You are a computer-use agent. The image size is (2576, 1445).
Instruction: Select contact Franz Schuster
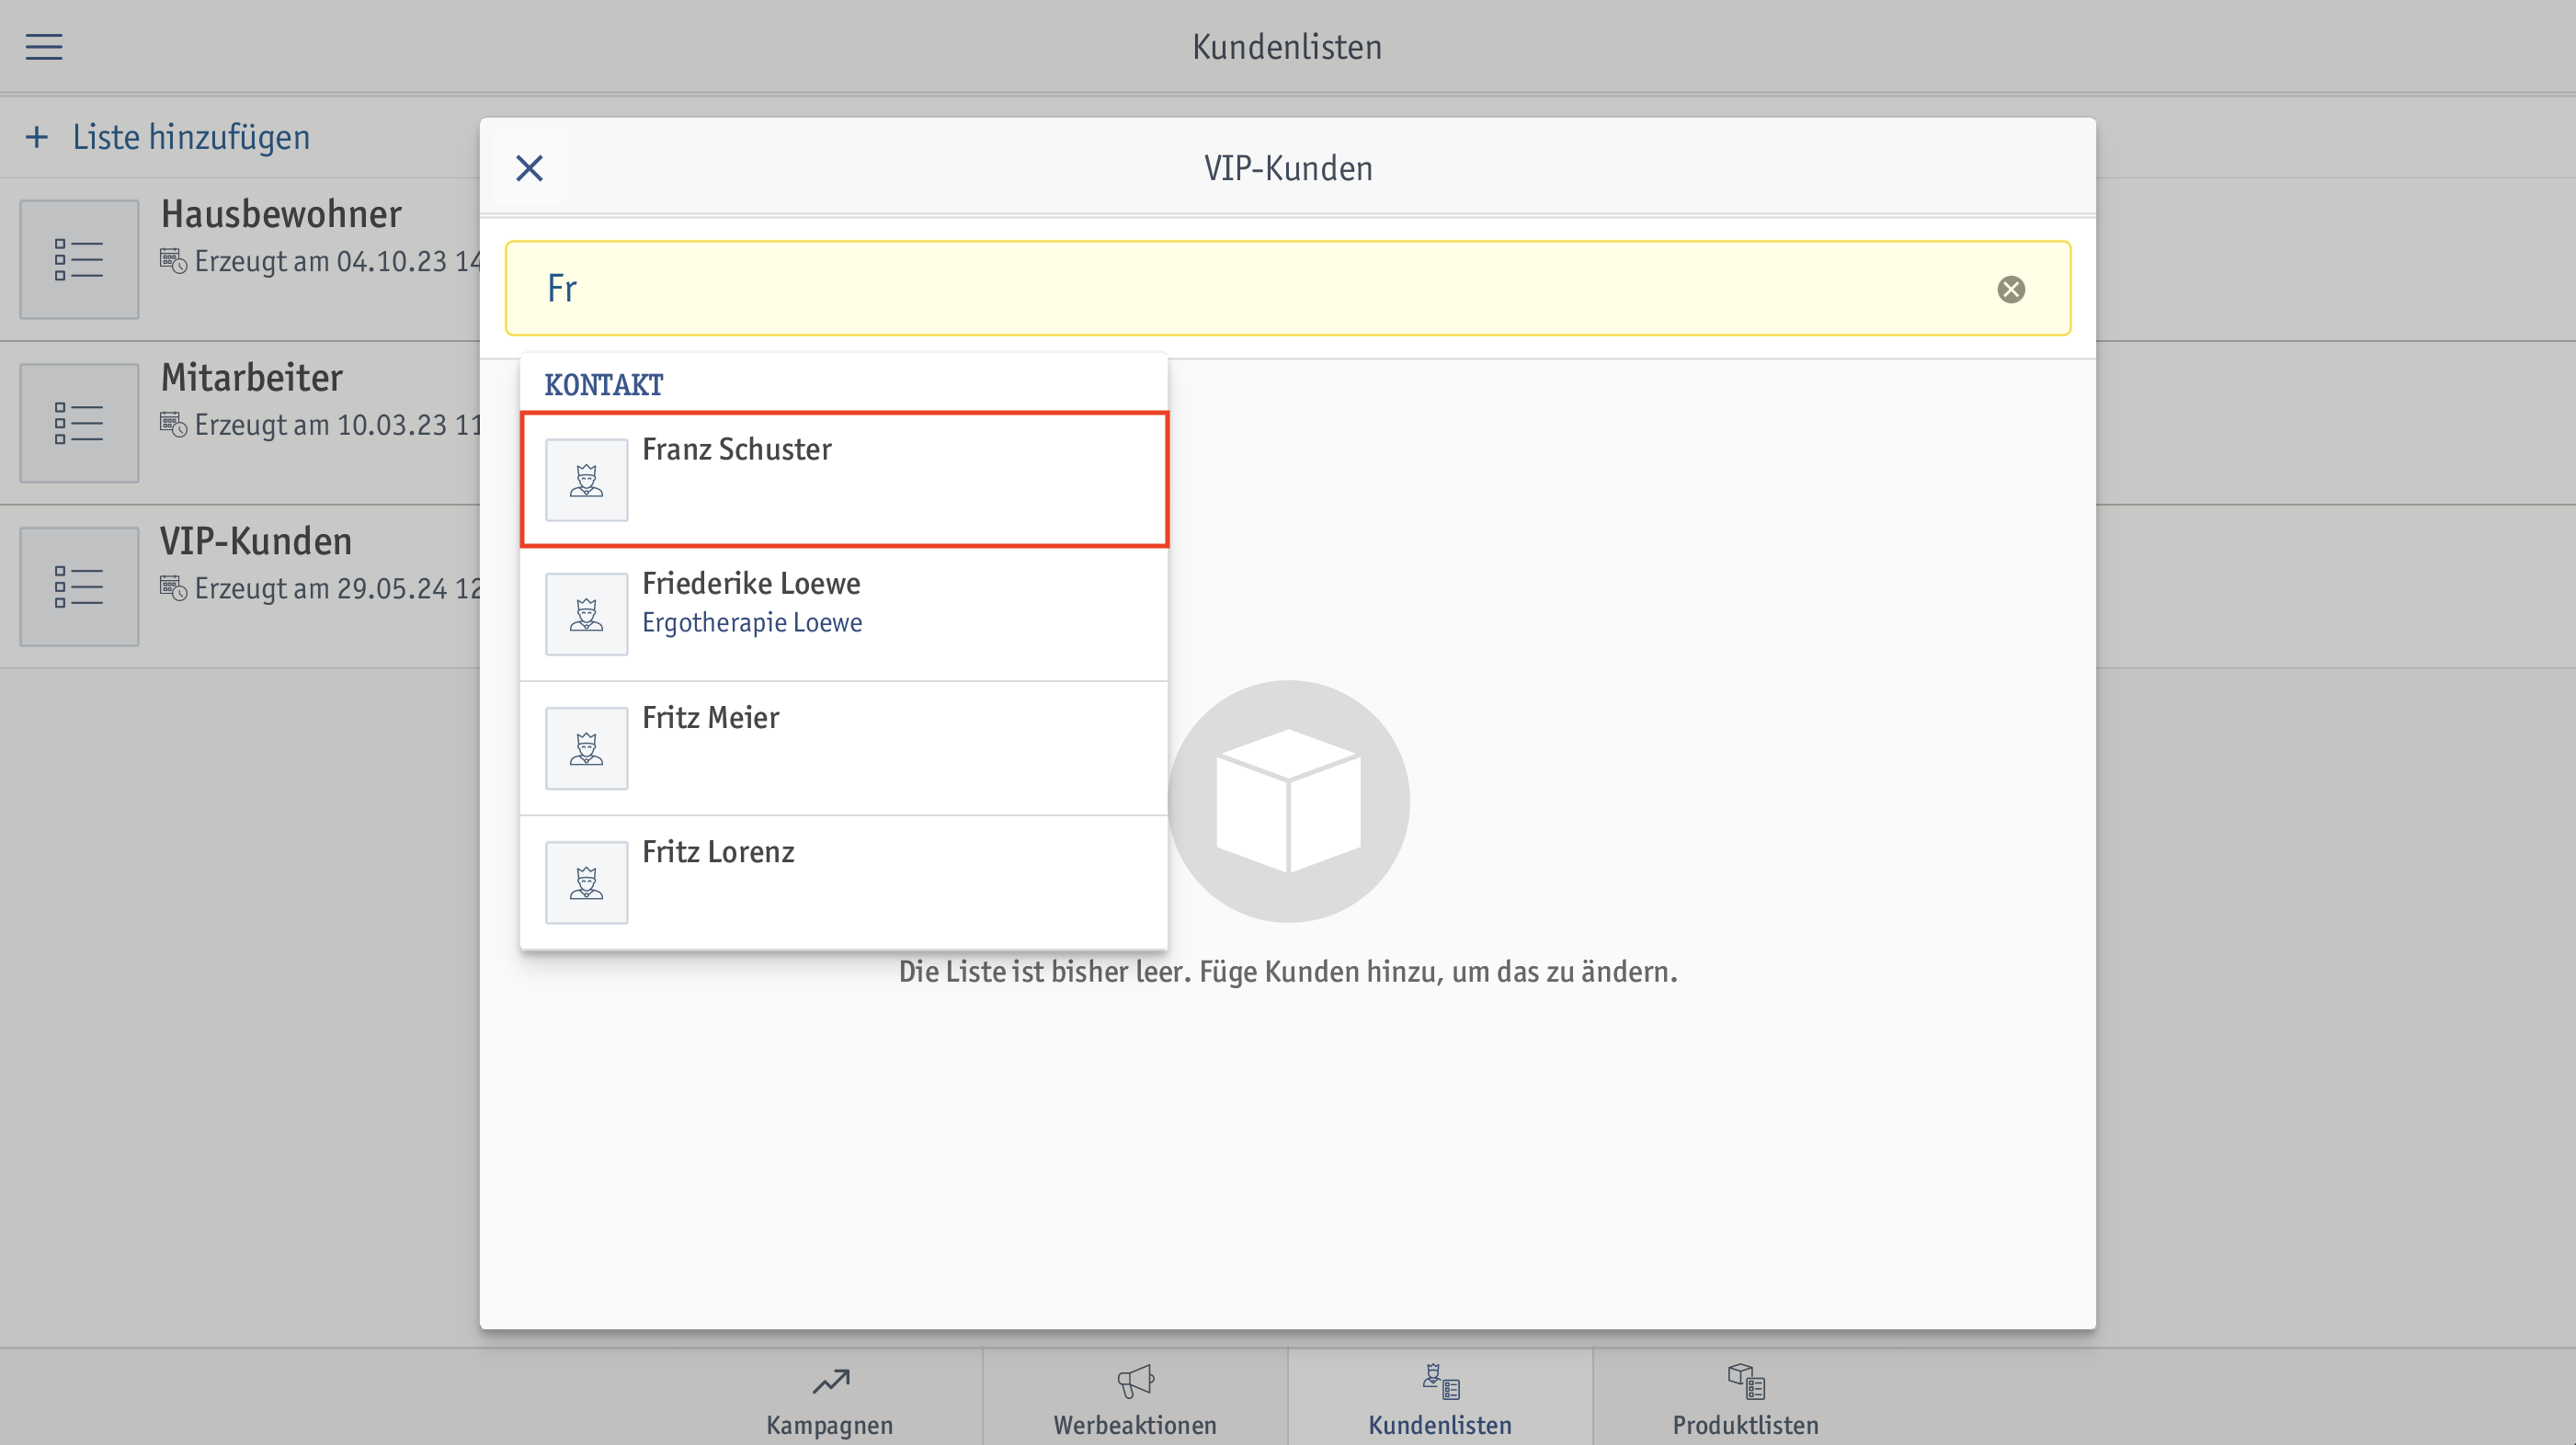[x=844, y=480]
